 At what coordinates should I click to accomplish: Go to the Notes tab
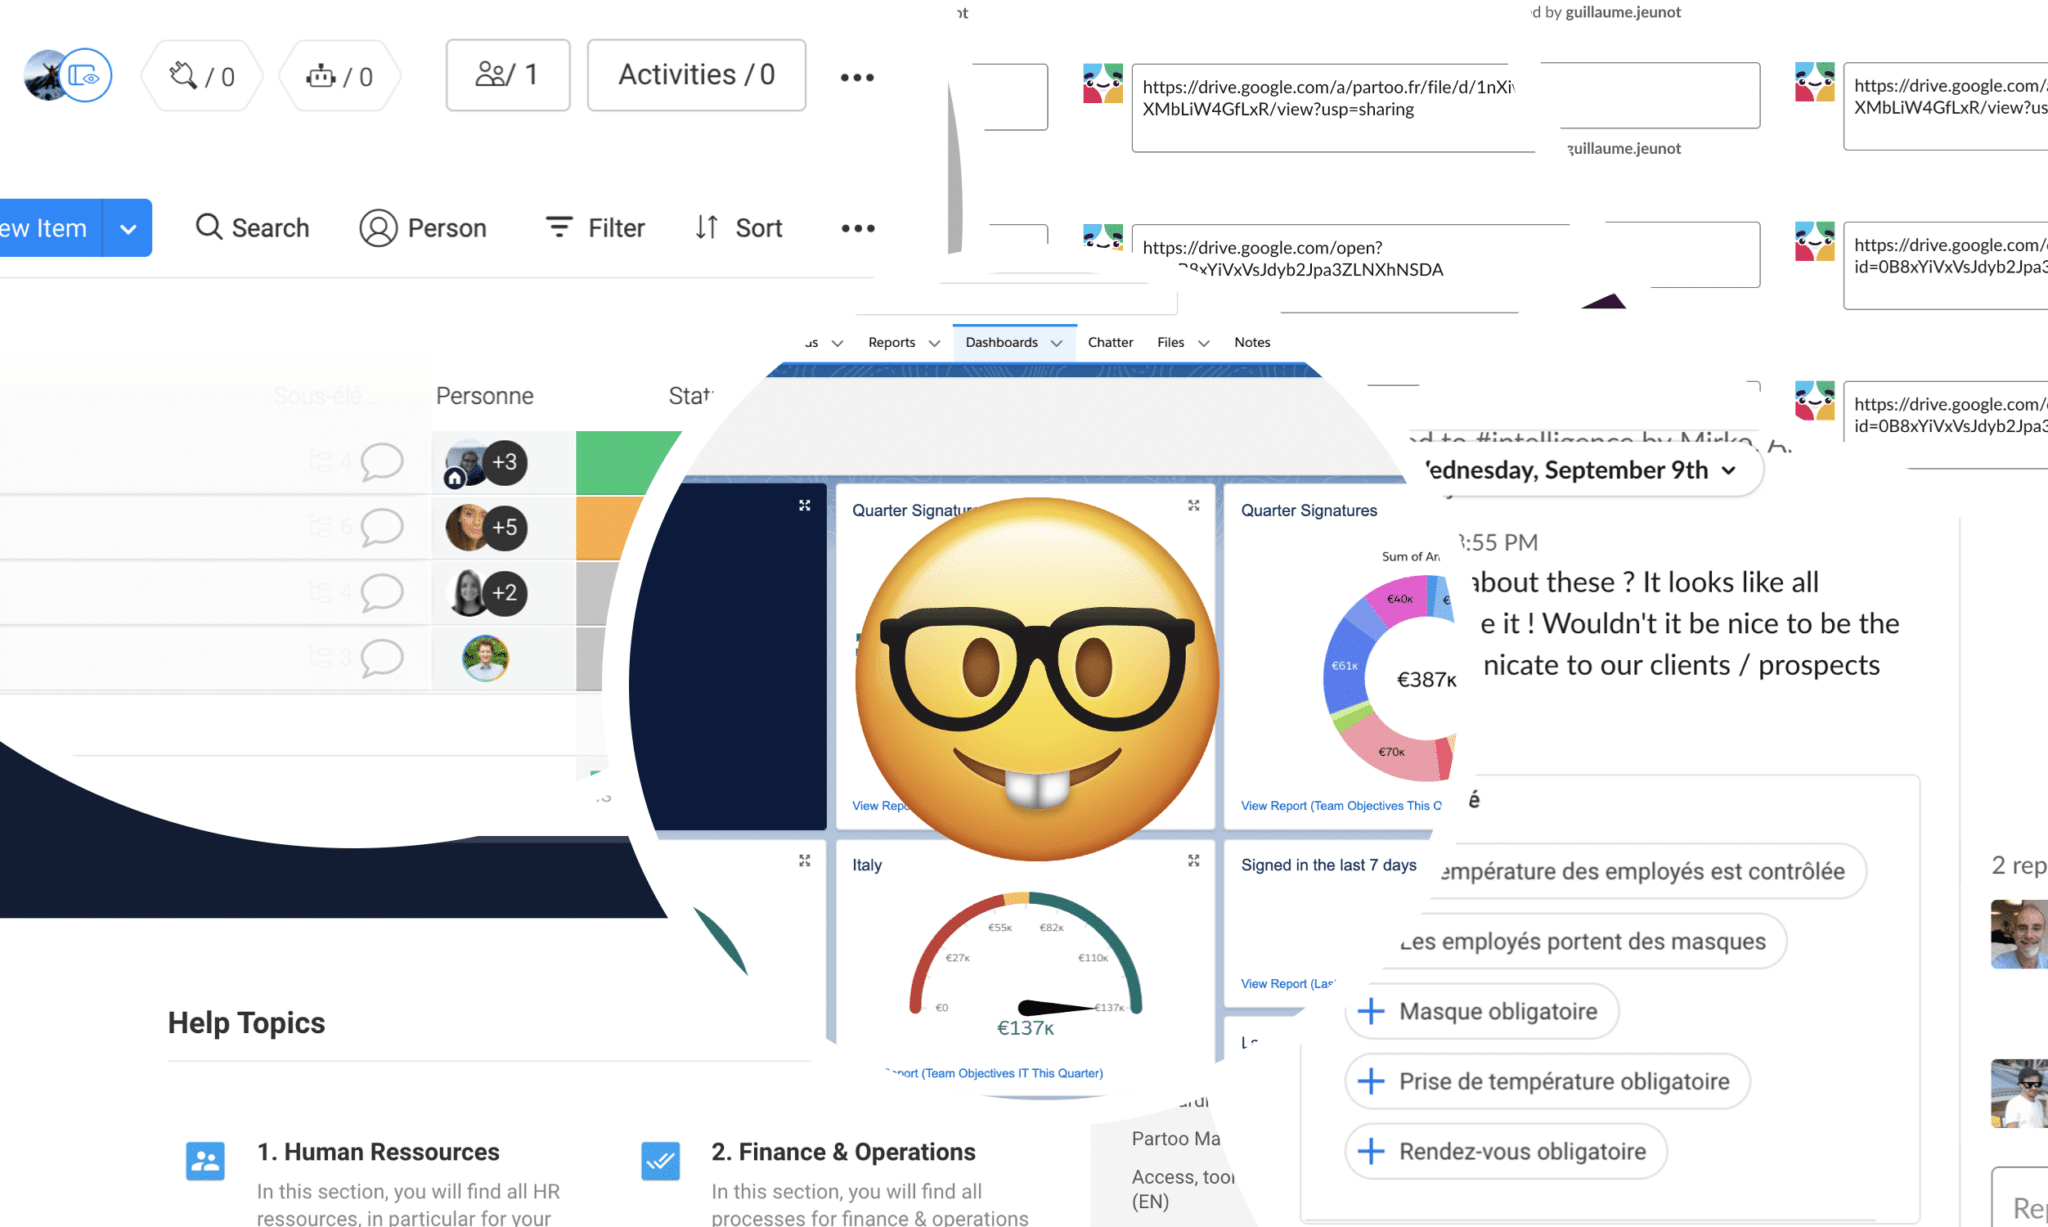click(x=1252, y=342)
